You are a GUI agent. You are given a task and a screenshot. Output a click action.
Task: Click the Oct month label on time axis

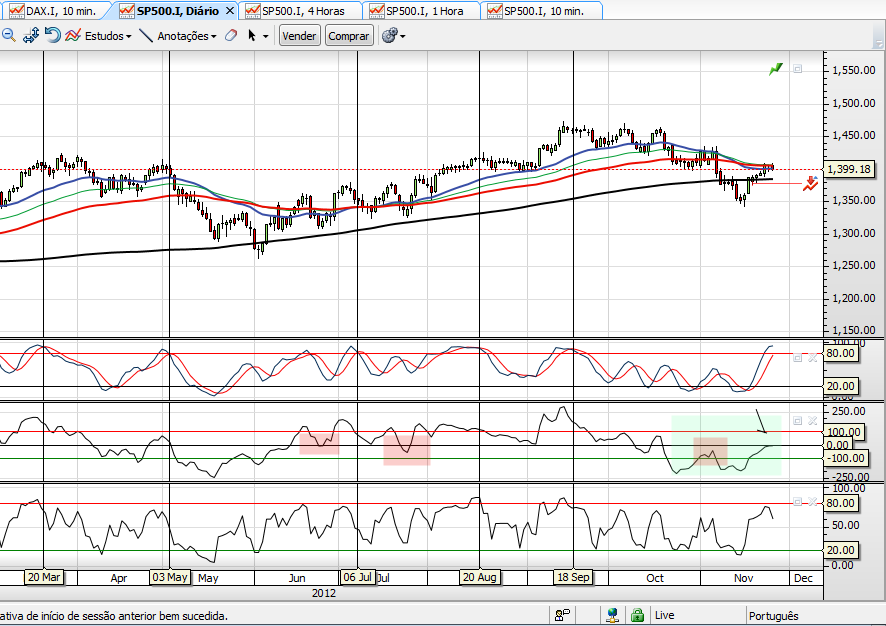(655, 578)
